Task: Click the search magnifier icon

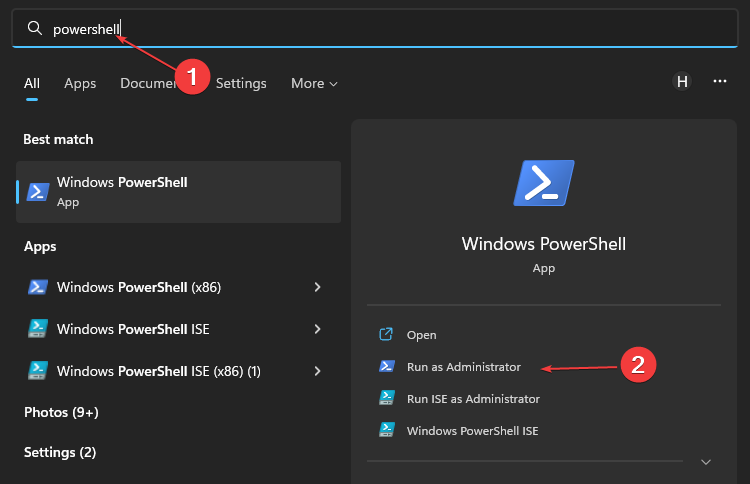Action: [34, 28]
